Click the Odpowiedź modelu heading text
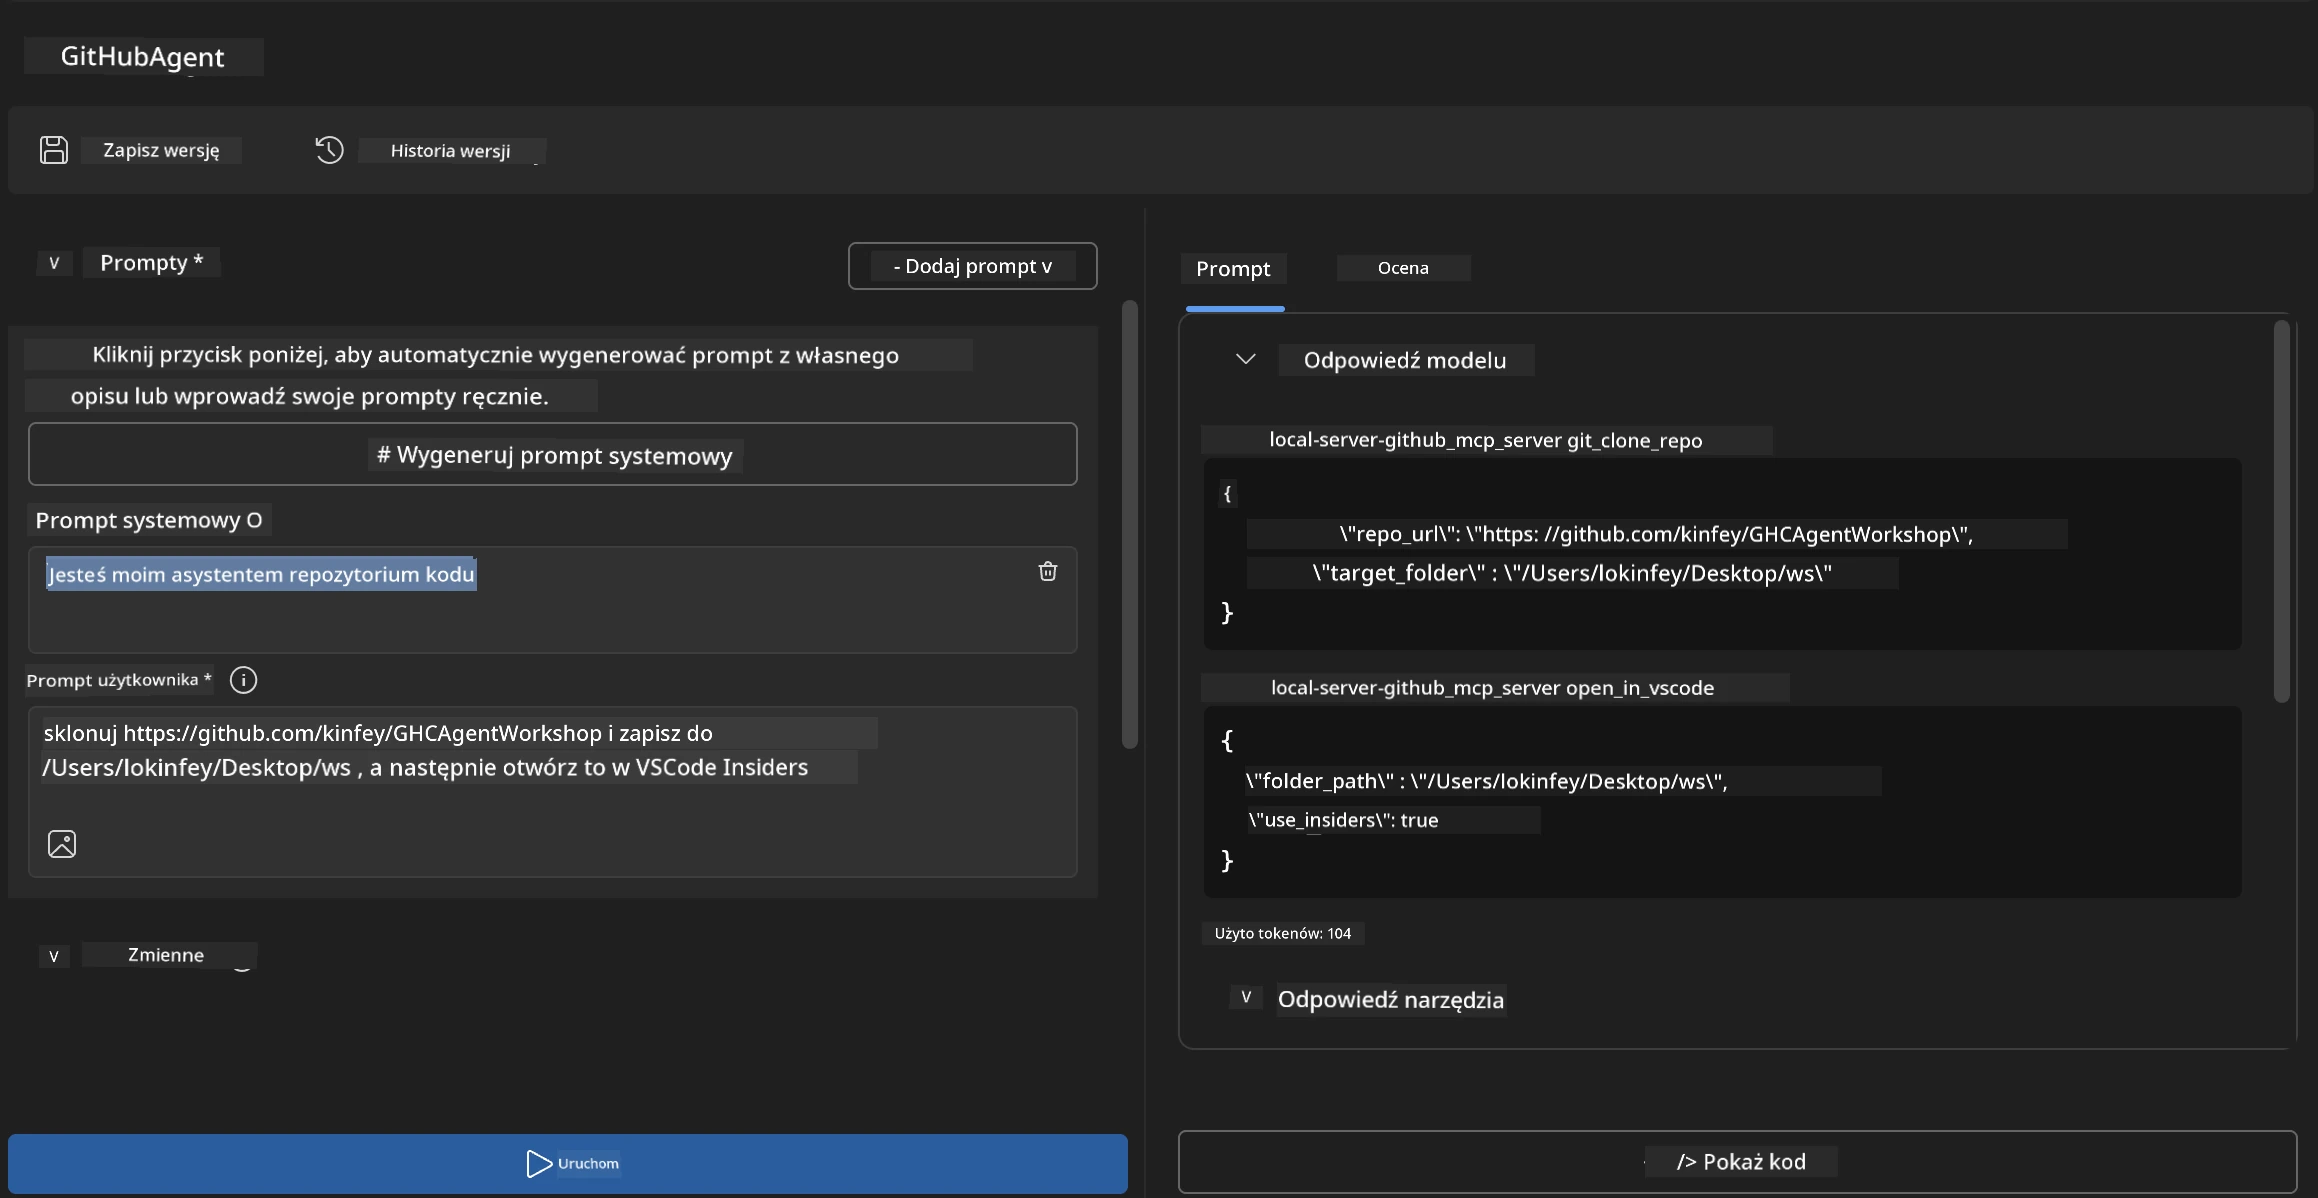 pyautogui.click(x=1405, y=360)
